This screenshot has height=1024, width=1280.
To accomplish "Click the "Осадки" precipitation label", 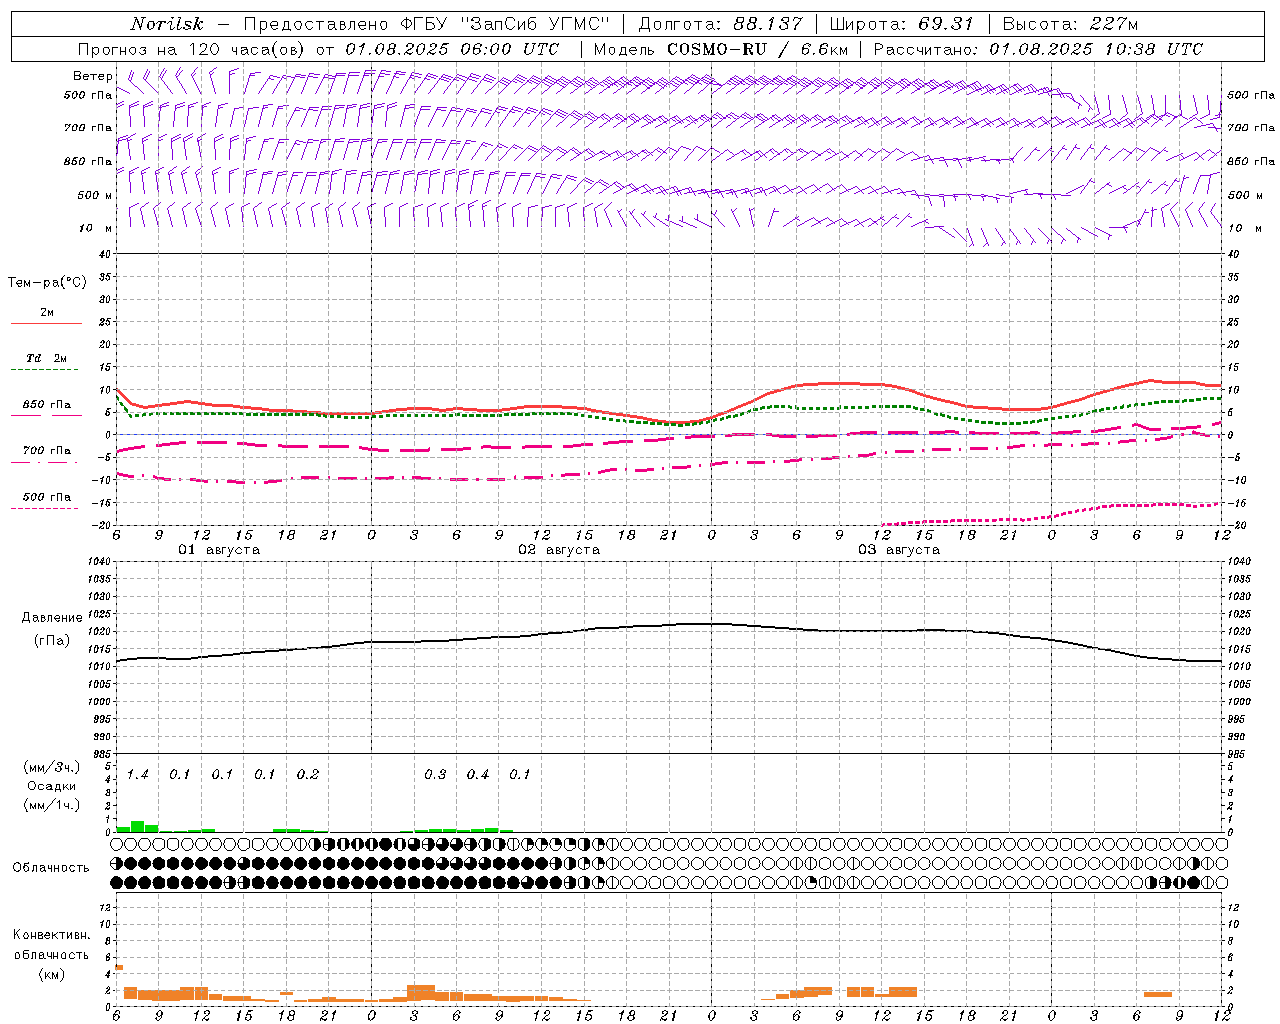I will click(x=51, y=787).
